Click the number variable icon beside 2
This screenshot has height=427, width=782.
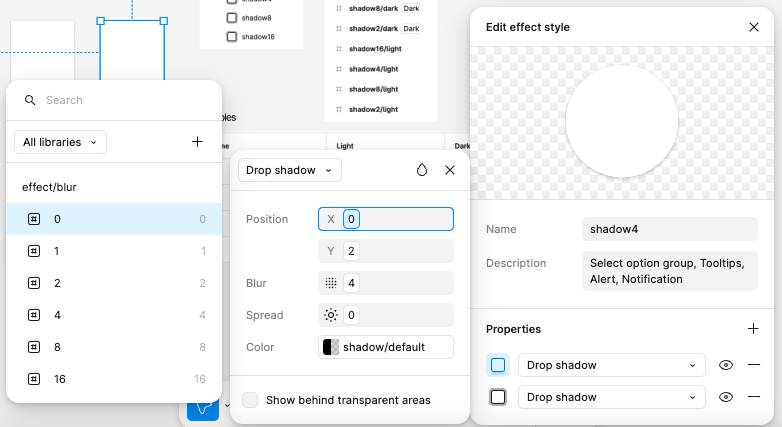pyautogui.click(x=33, y=283)
